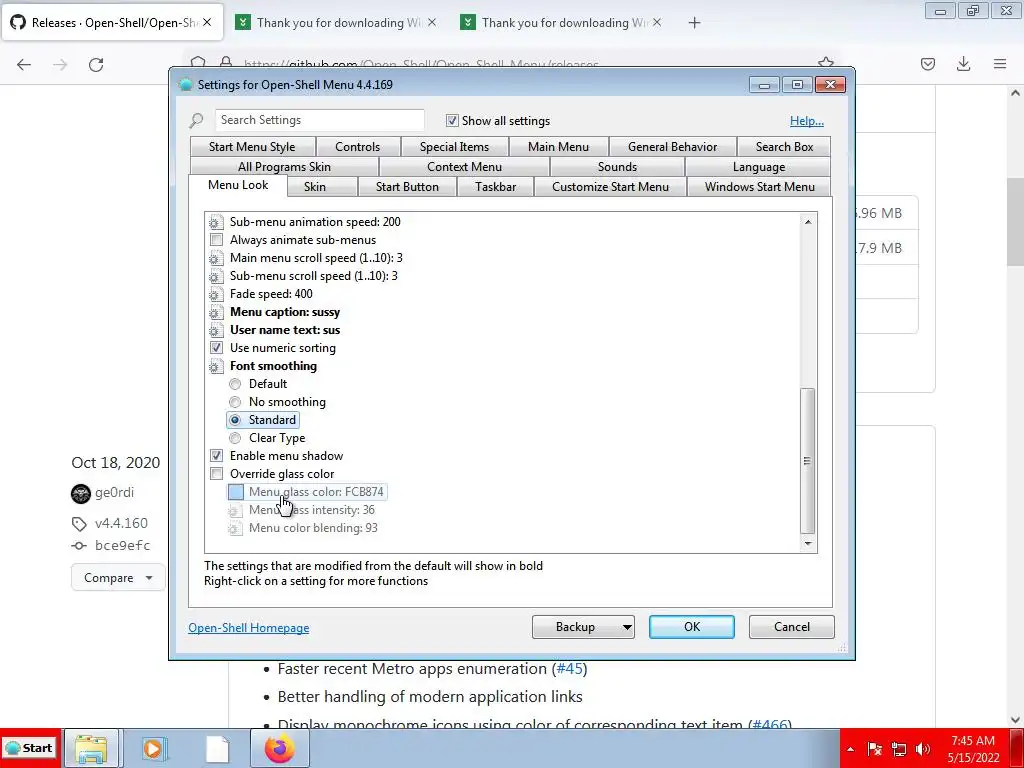Image resolution: width=1024 pixels, height=768 pixels.
Task: Switch to the Sounds tab
Action: click(x=617, y=167)
